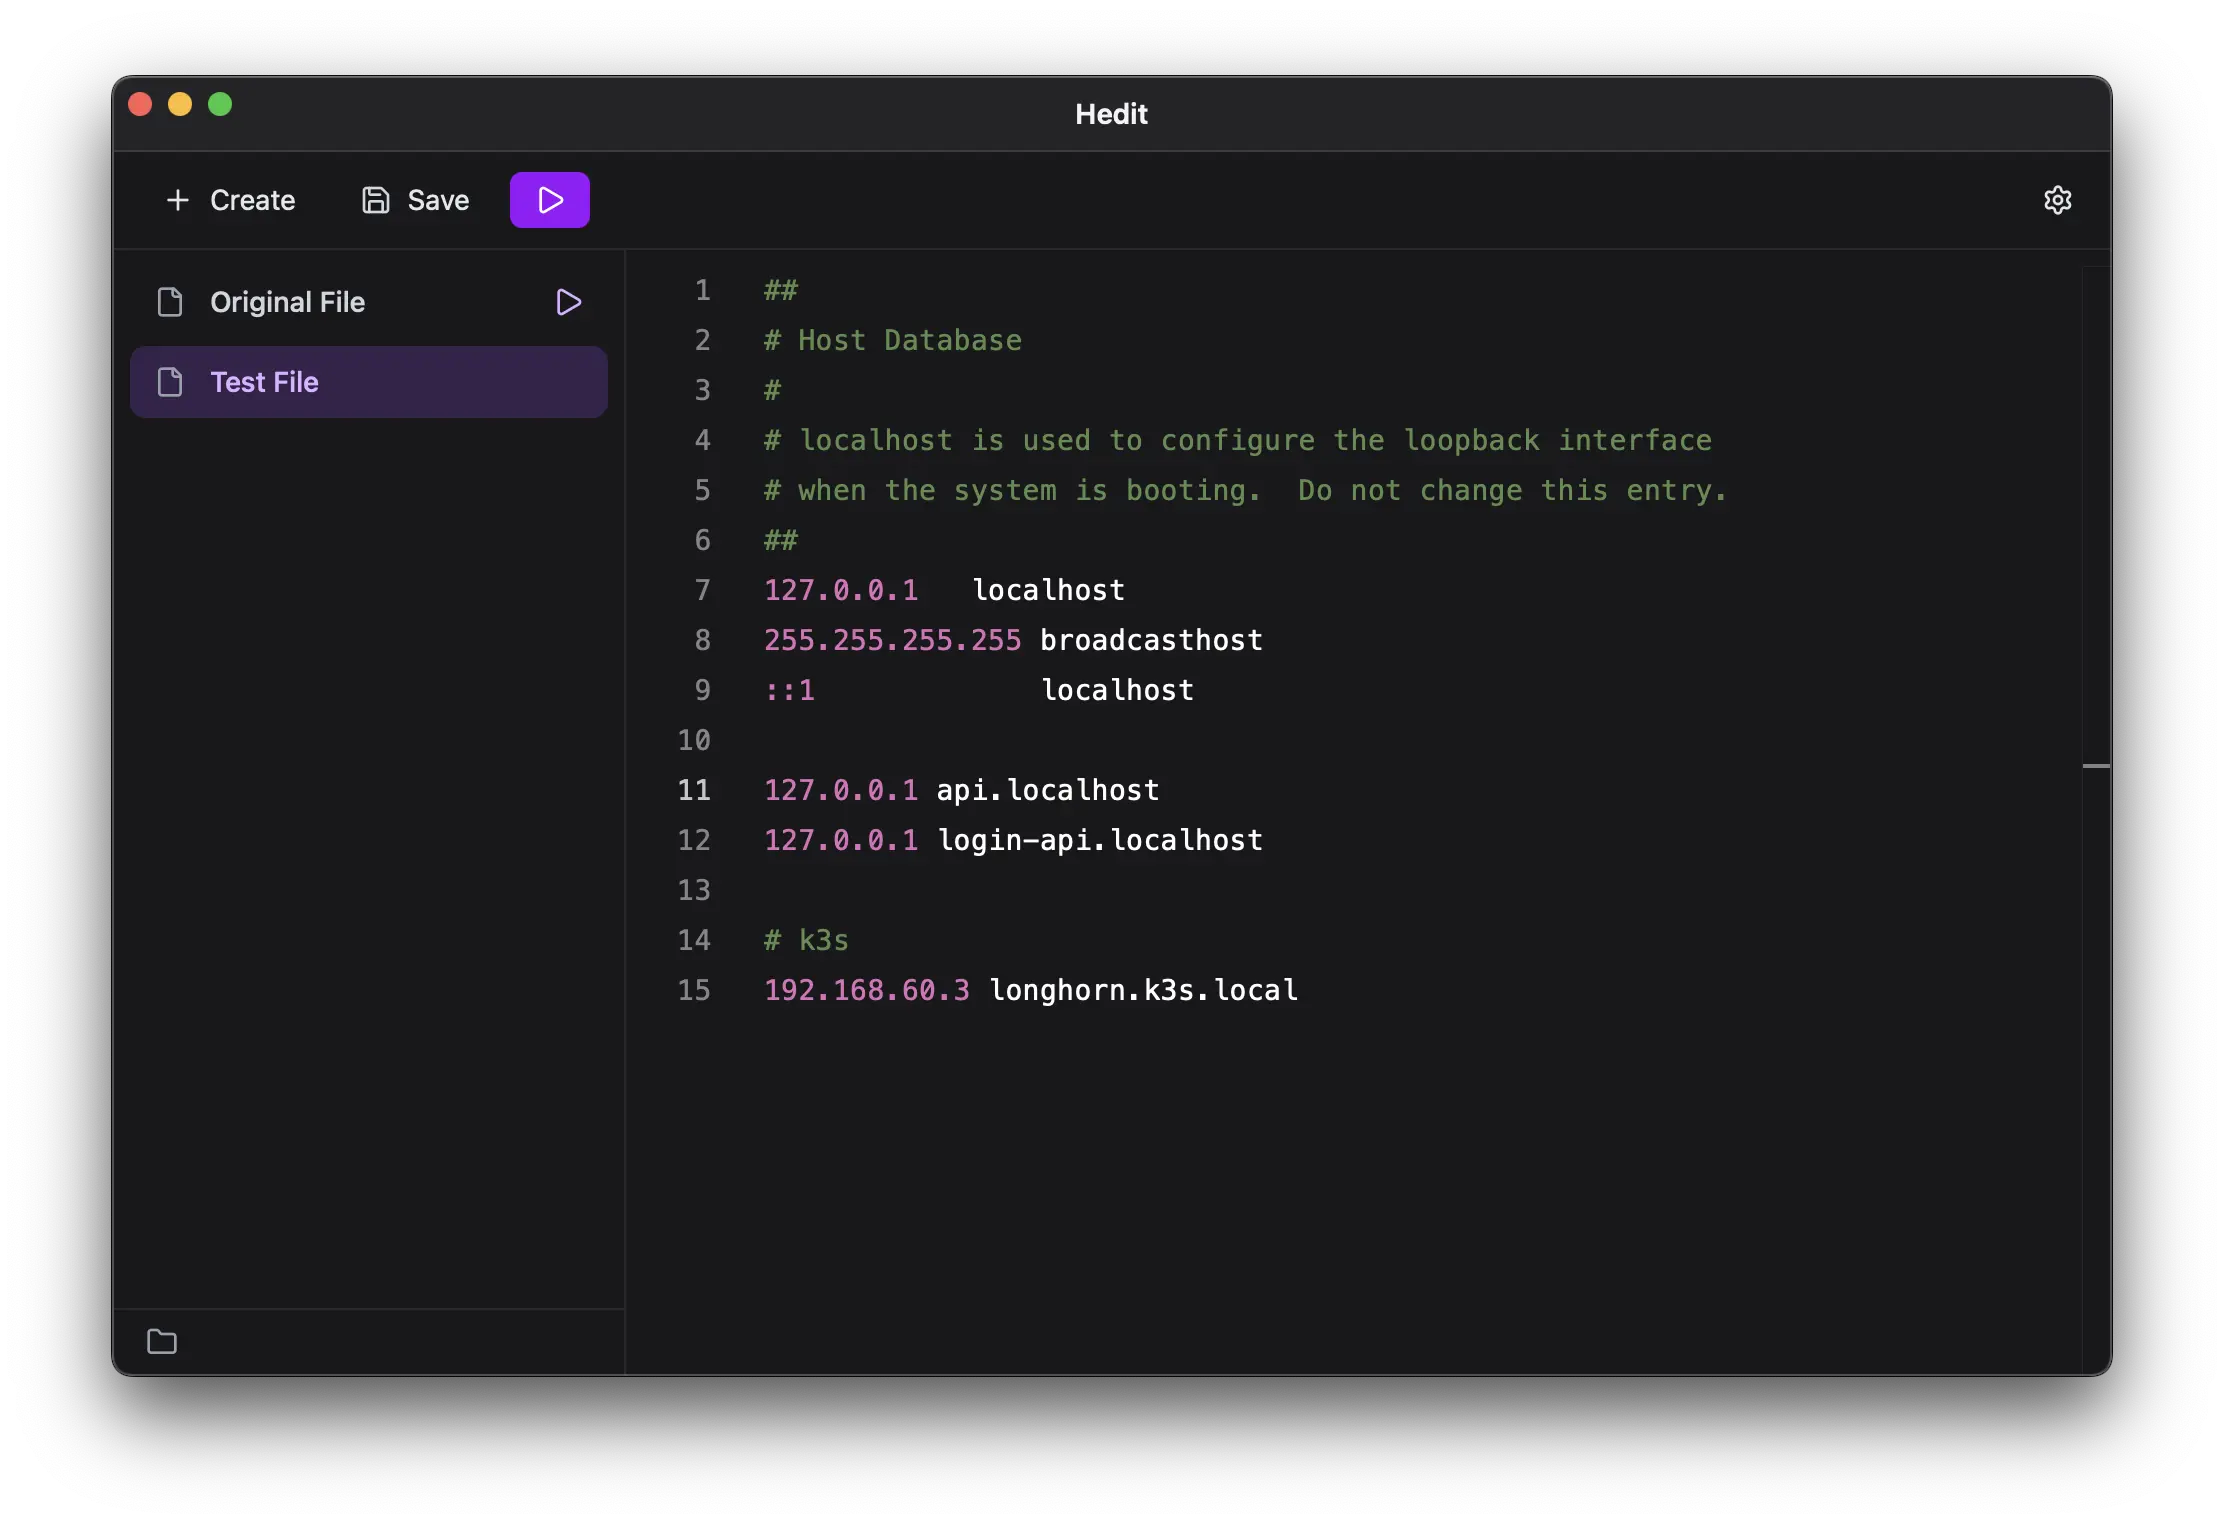Click the plus icon next to Create
The height and width of the screenshot is (1524, 2224).
pos(178,200)
